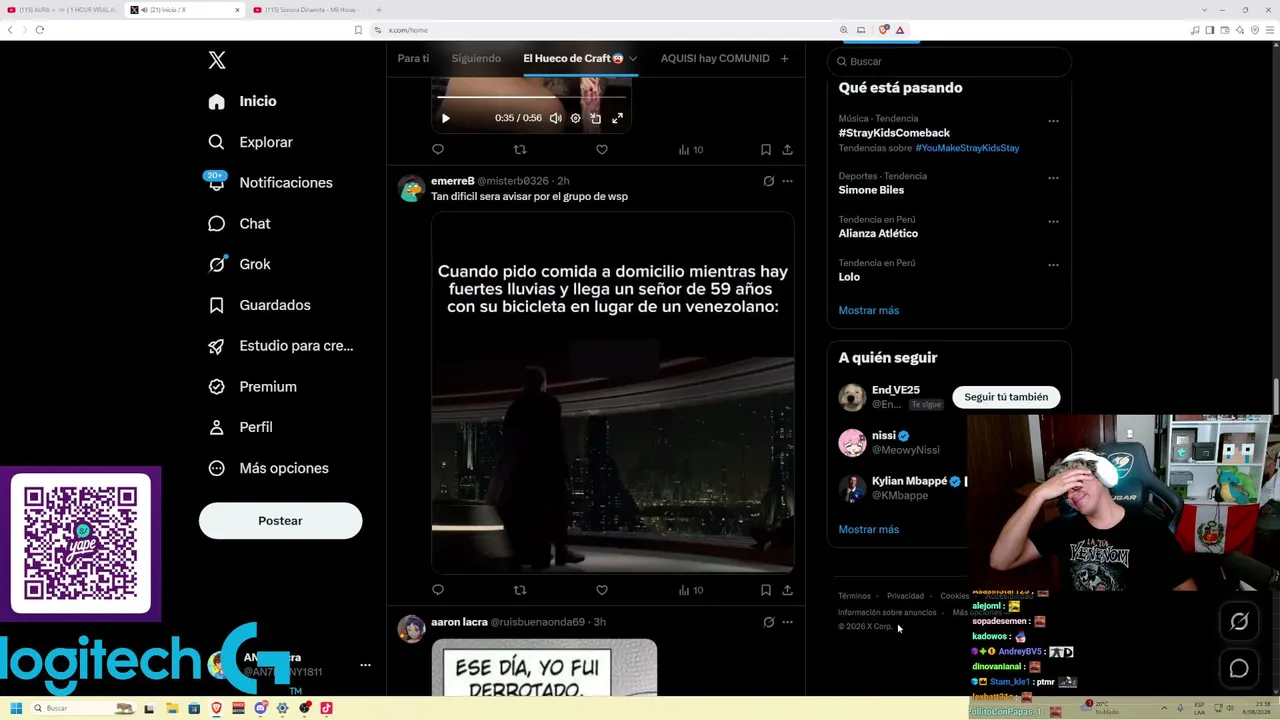Open Guardados bookmarks page
Viewport: 1280px width, 720px height.
pos(260,305)
